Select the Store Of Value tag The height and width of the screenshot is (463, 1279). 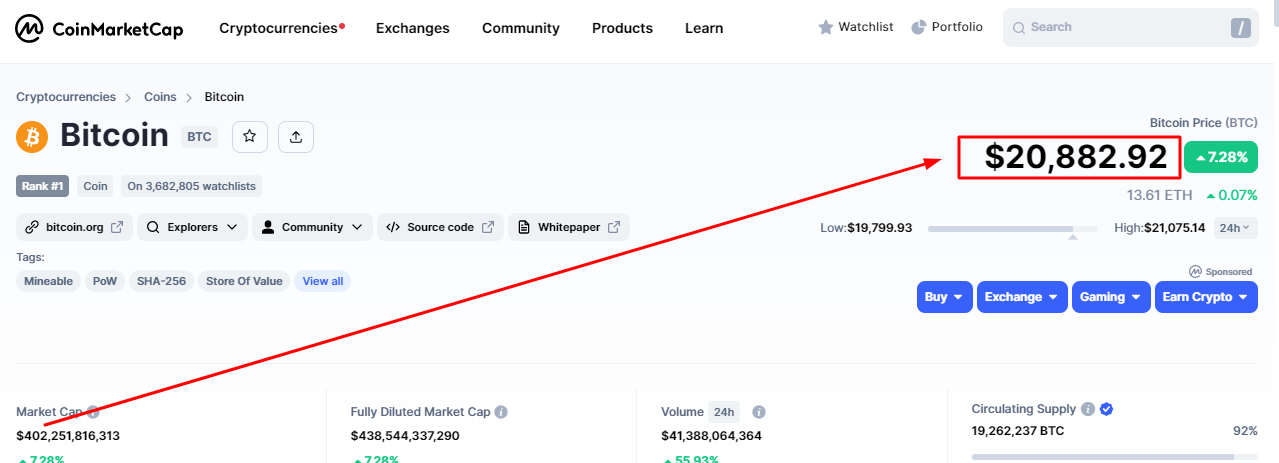point(244,281)
